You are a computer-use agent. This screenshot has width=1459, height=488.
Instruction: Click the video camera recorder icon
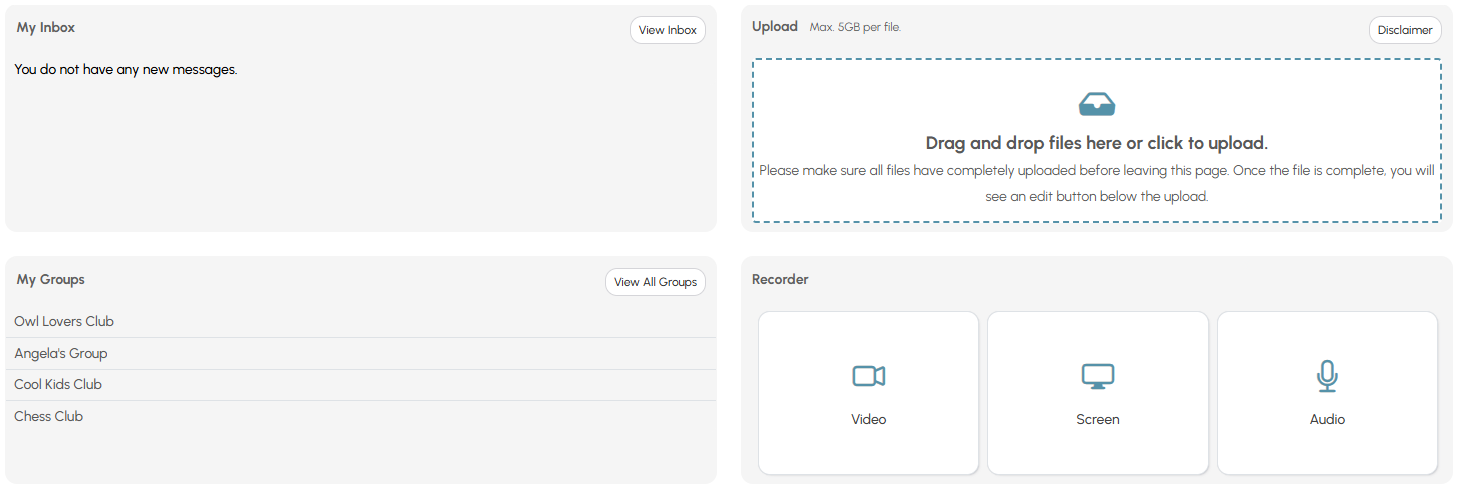(x=868, y=376)
